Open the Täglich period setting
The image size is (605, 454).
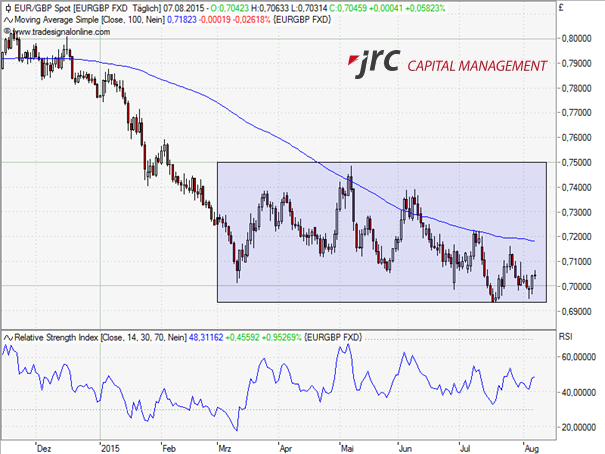[152, 7]
